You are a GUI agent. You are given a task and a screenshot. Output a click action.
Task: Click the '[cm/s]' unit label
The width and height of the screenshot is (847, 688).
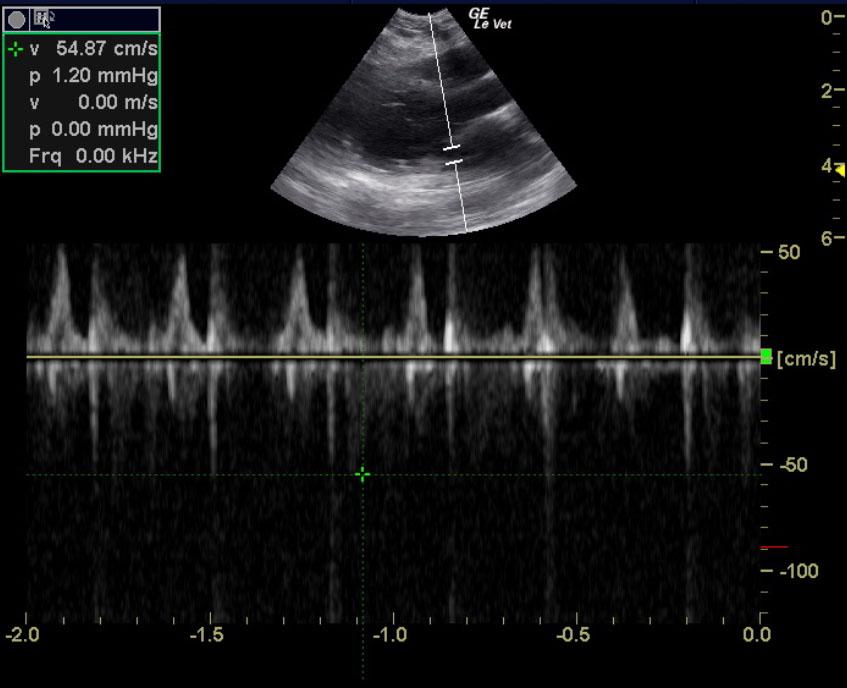[806, 359]
